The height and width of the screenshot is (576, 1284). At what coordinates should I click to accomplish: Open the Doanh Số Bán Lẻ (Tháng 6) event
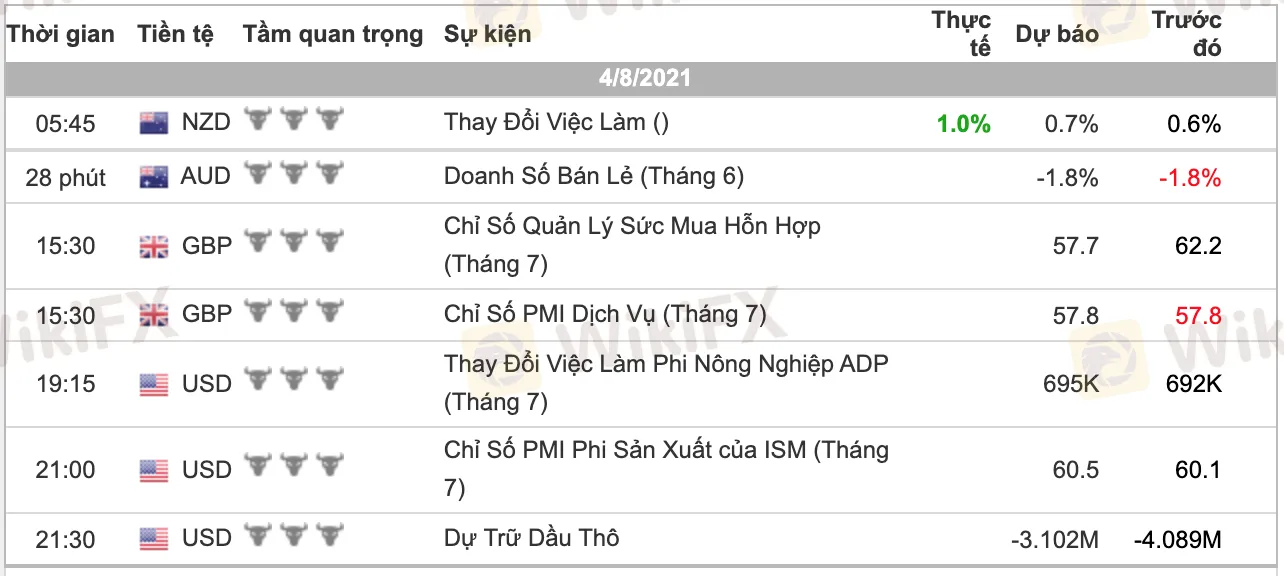pyautogui.click(x=594, y=177)
